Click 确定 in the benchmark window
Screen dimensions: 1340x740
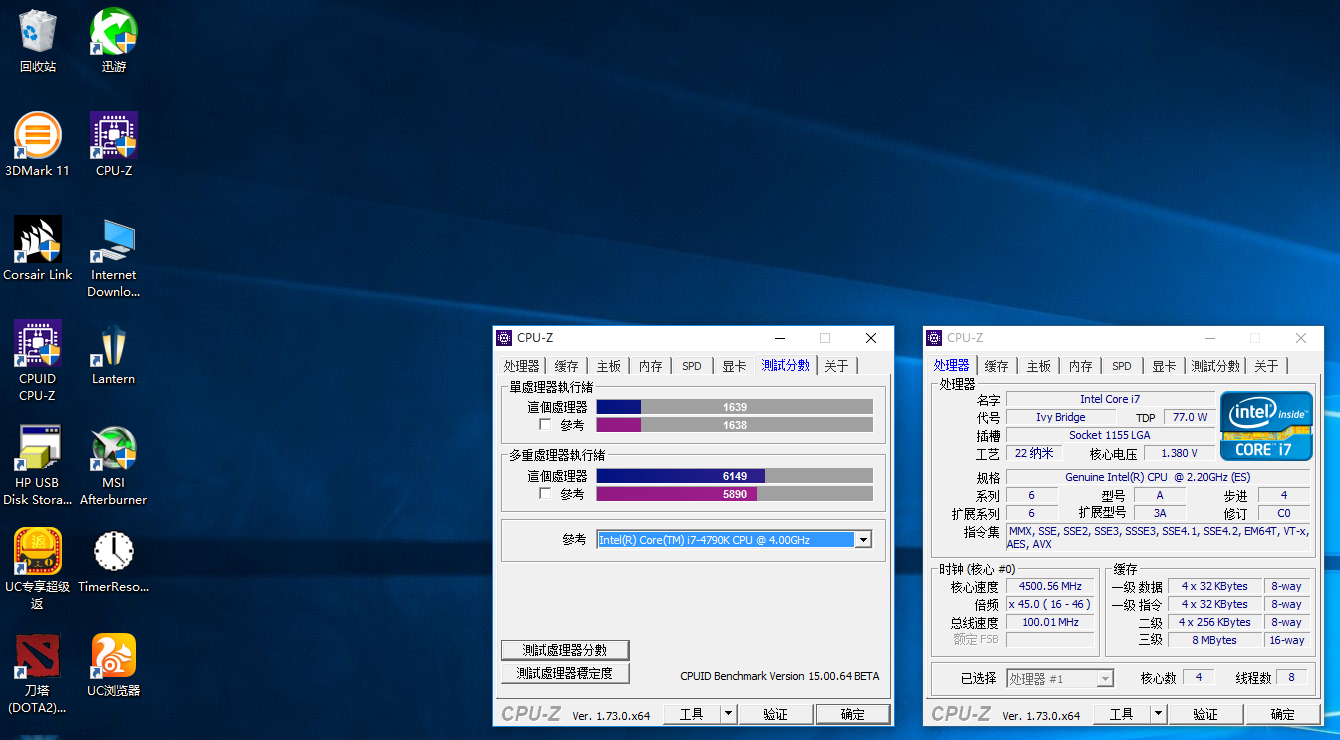[853, 714]
